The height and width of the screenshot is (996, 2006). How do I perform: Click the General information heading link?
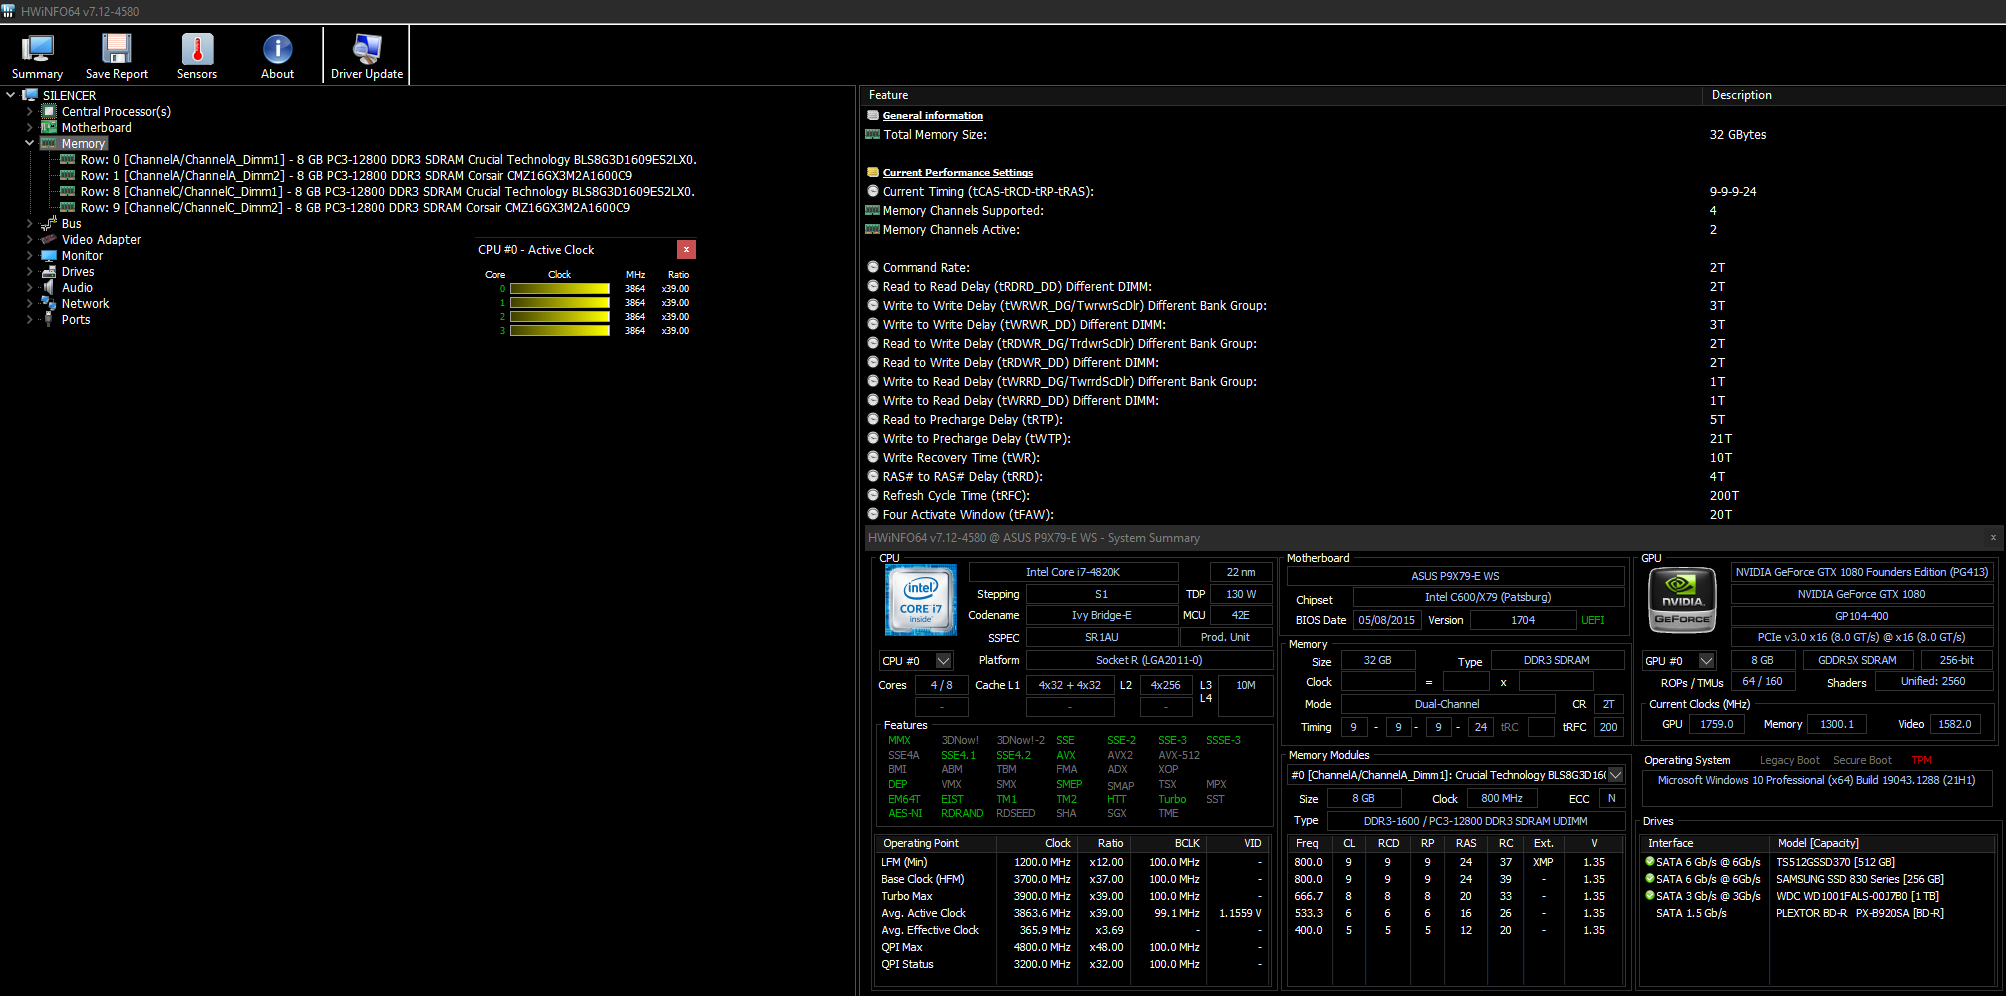click(x=933, y=116)
